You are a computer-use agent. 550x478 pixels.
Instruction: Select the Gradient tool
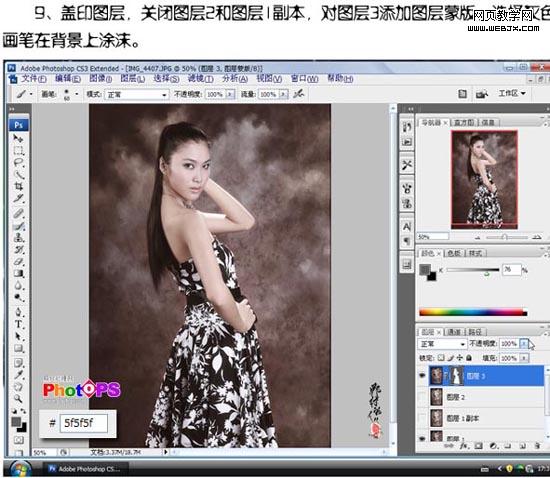(18, 274)
